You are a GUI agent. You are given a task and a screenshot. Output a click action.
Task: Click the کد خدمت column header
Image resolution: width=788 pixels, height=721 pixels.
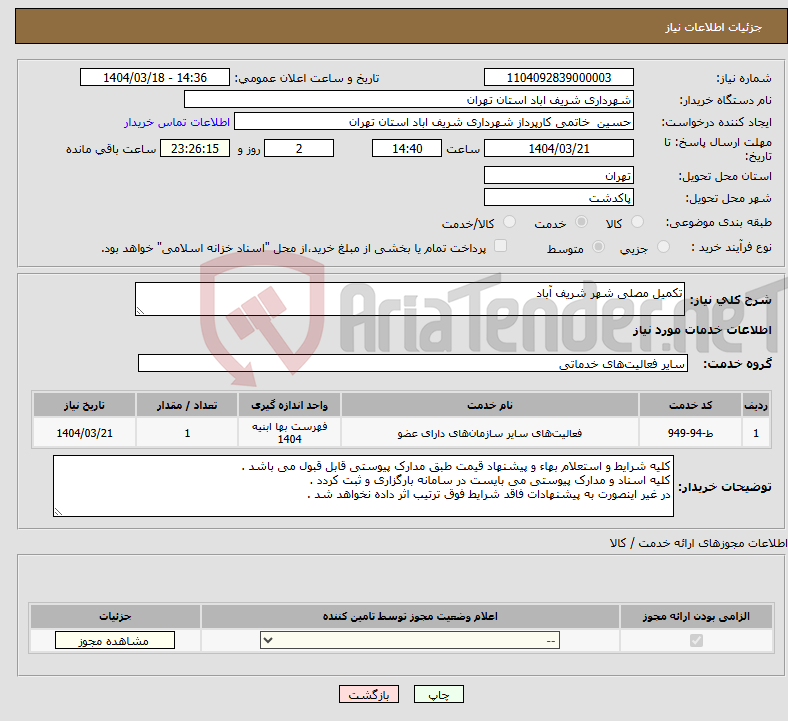691,405
